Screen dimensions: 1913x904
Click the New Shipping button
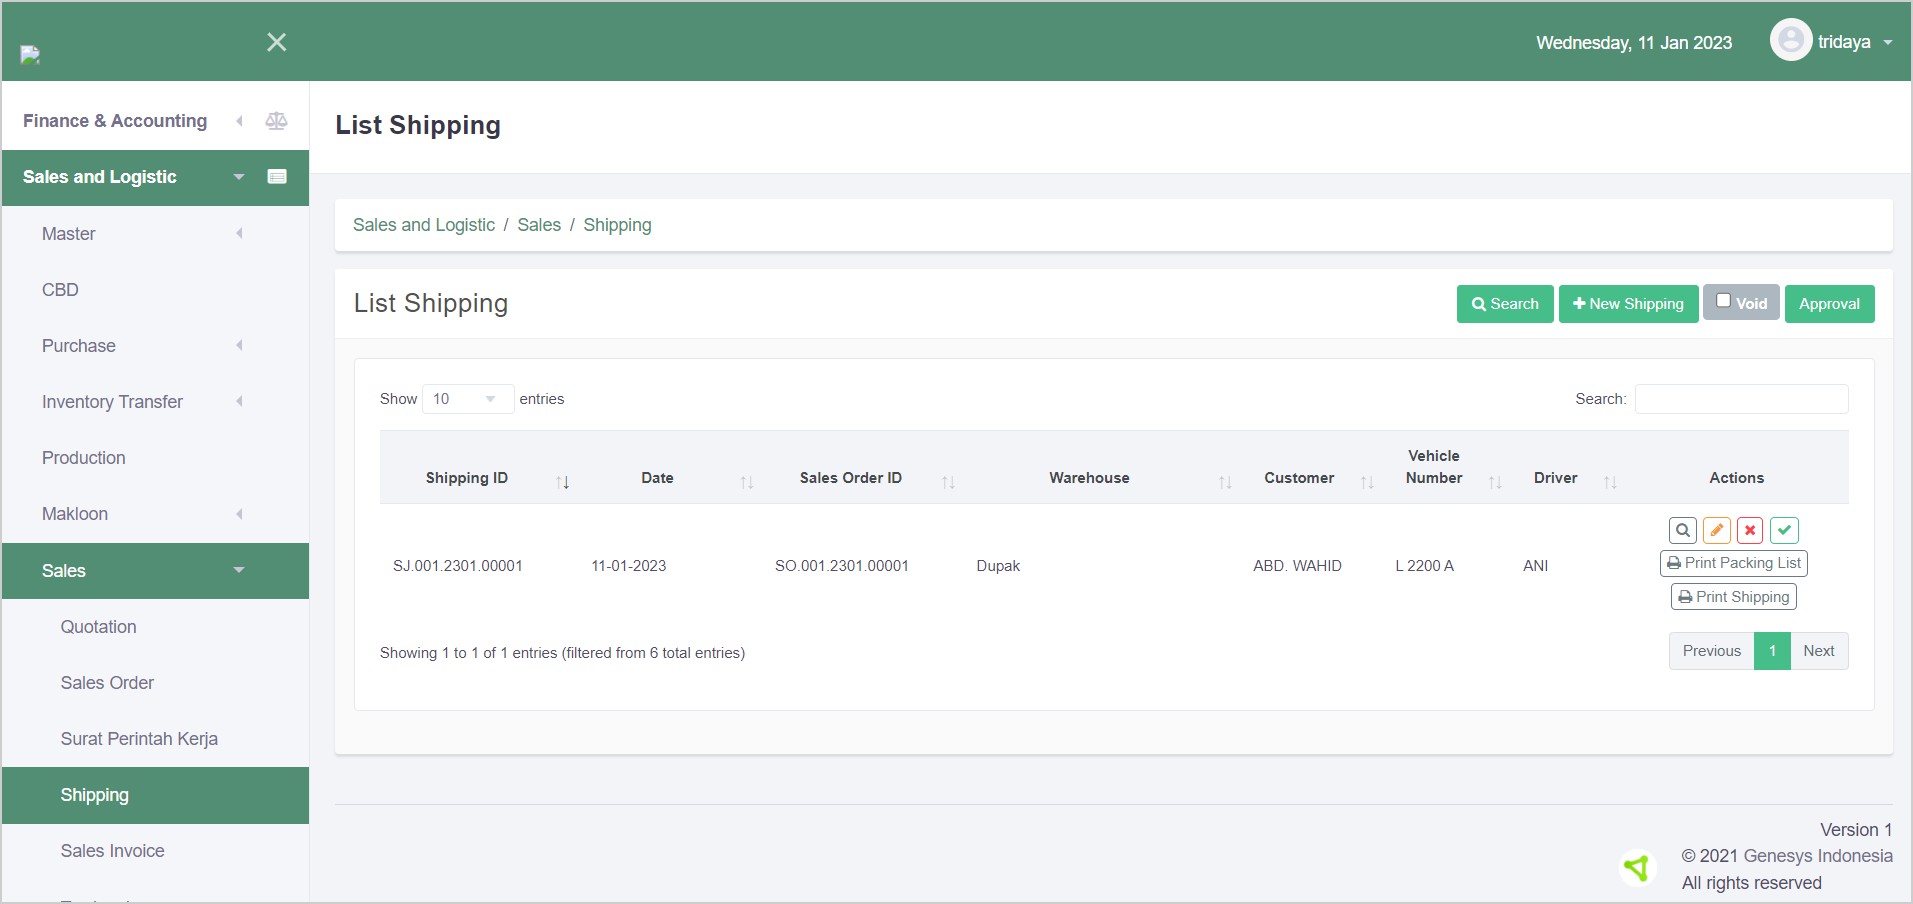point(1628,304)
